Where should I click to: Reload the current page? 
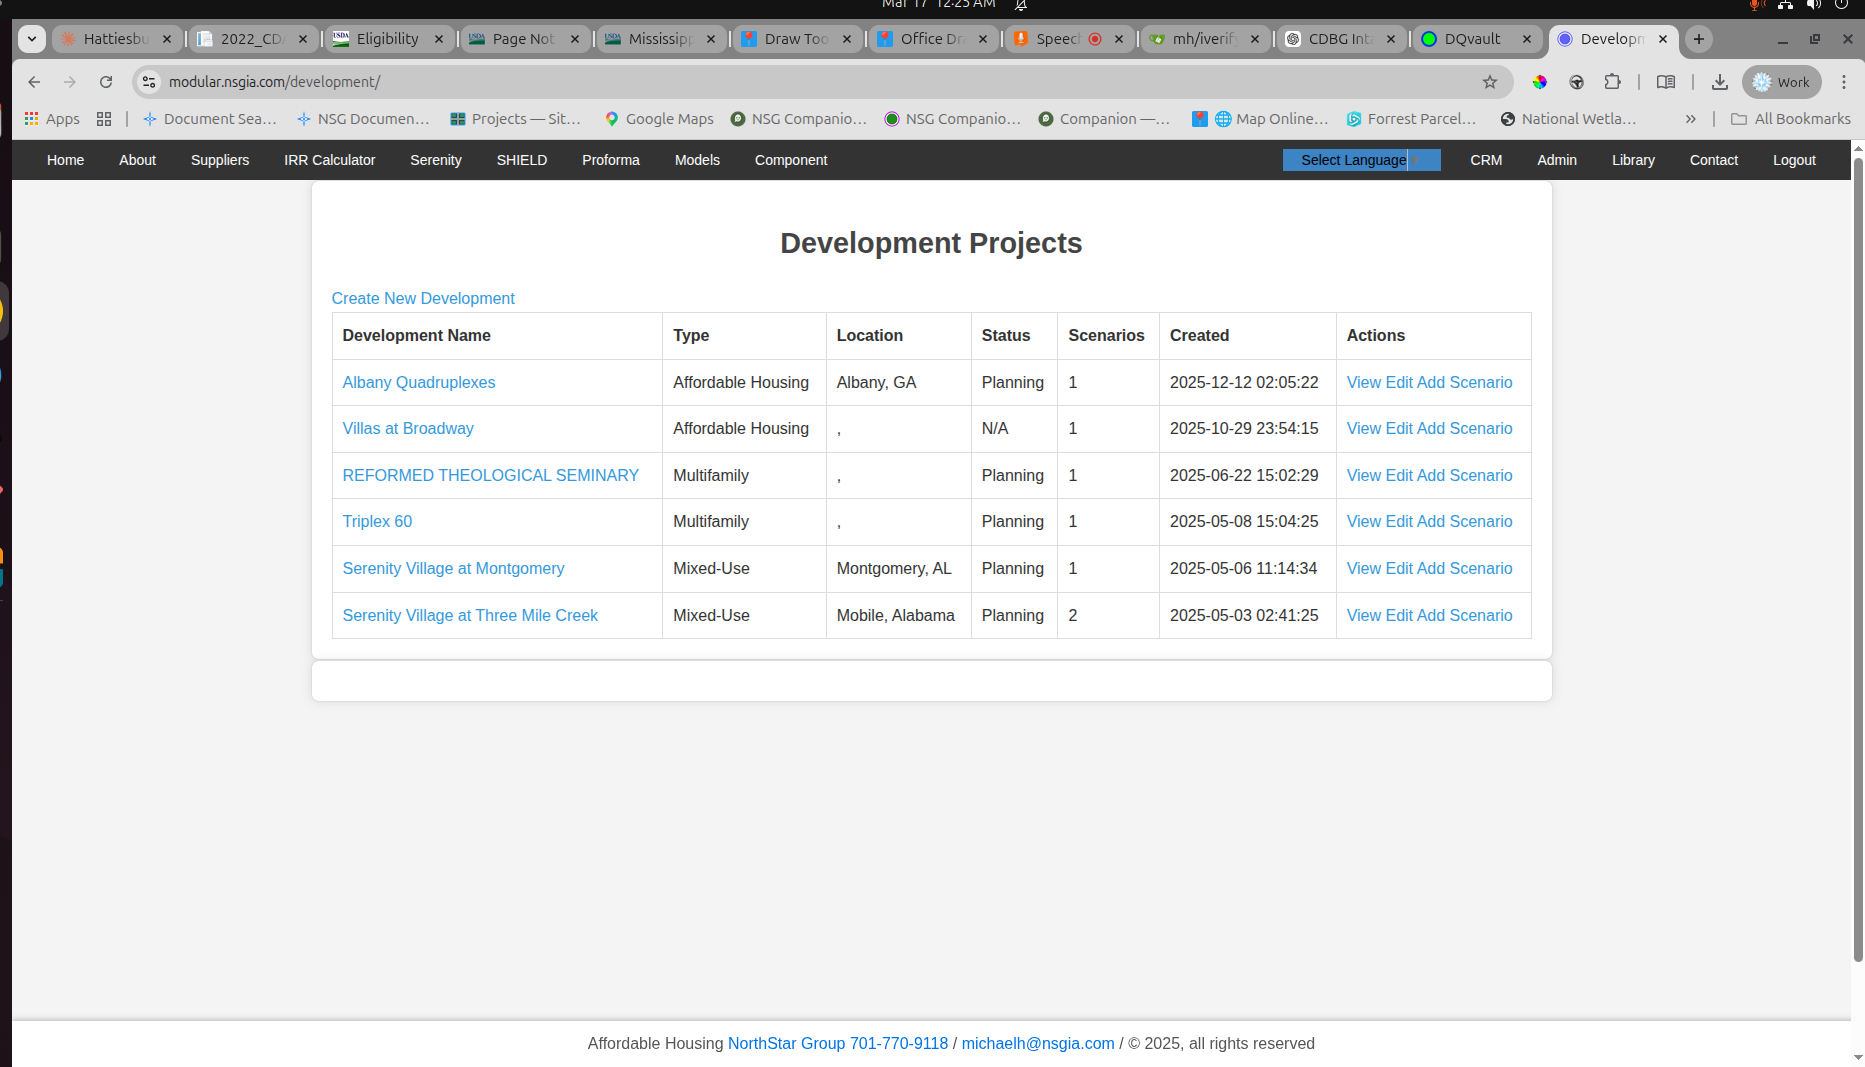pyautogui.click(x=107, y=82)
